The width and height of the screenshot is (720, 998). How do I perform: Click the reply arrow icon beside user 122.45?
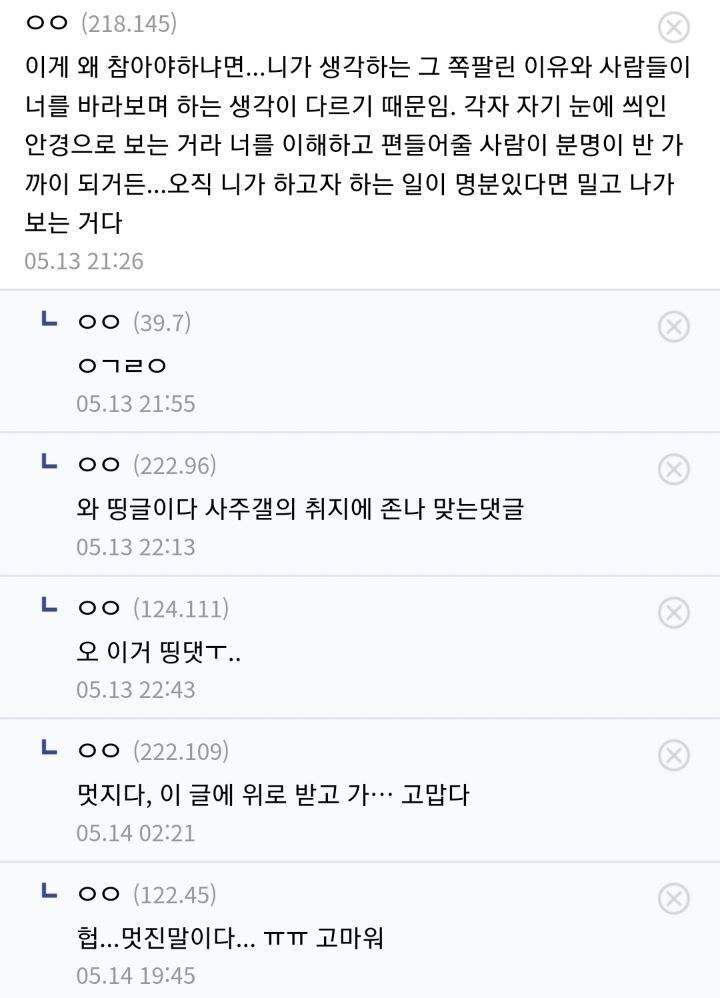(46, 892)
